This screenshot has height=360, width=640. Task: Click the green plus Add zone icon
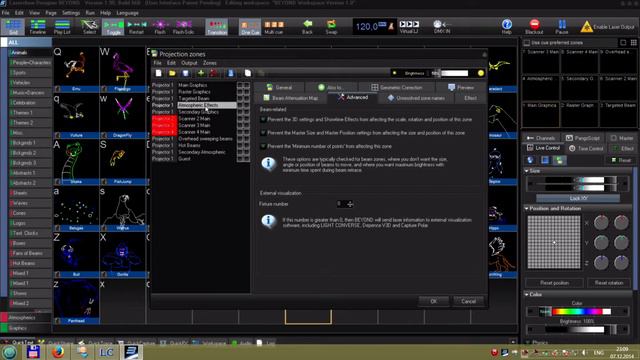point(201,73)
